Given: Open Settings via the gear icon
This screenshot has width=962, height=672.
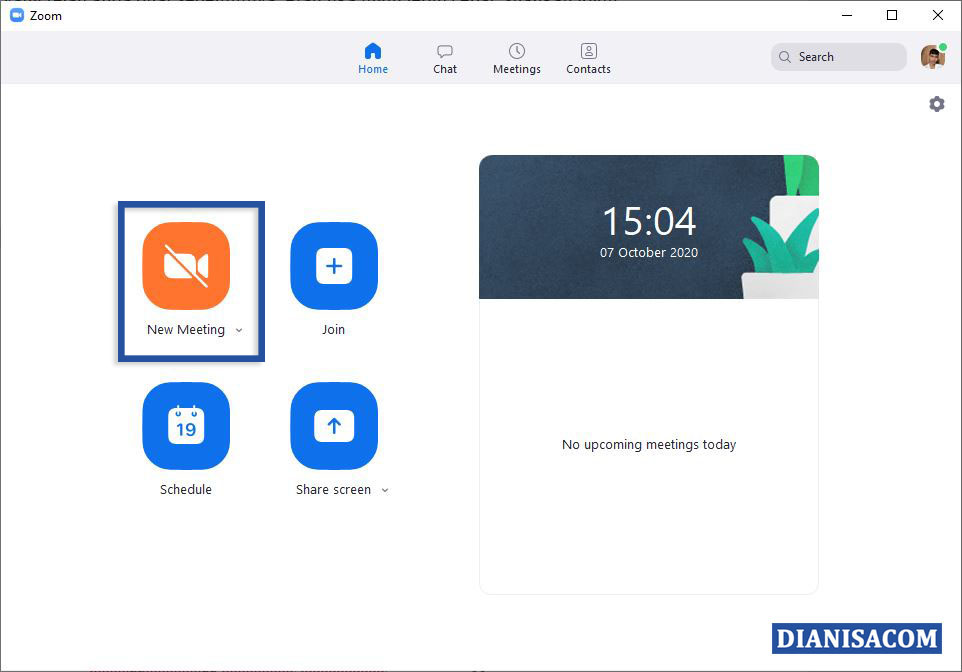Looking at the screenshot, I should [x=936, y=104].
